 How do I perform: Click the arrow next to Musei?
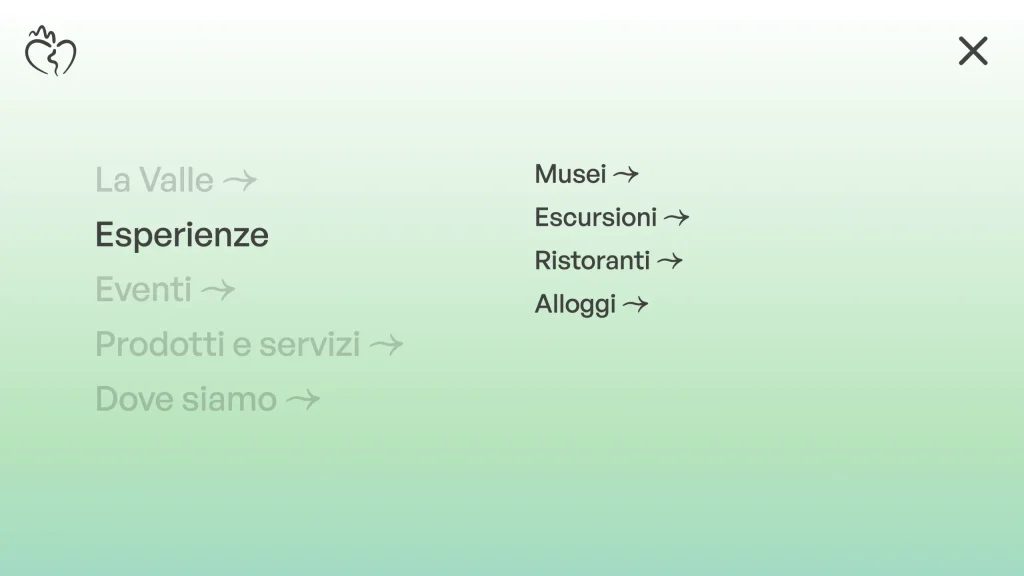pos(626,174)
